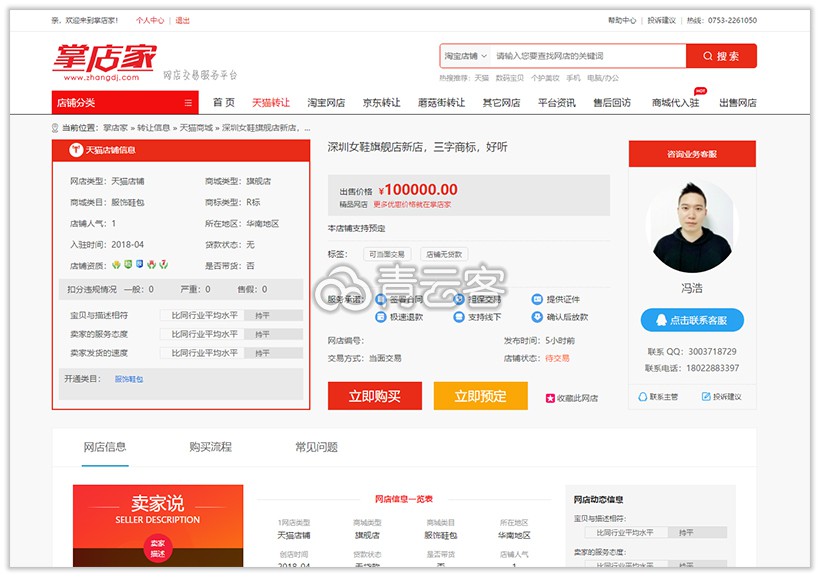Screen dimensions: 820x577
Task: Click the 天猫 hot search suggestion
Action: pos(482,78)
